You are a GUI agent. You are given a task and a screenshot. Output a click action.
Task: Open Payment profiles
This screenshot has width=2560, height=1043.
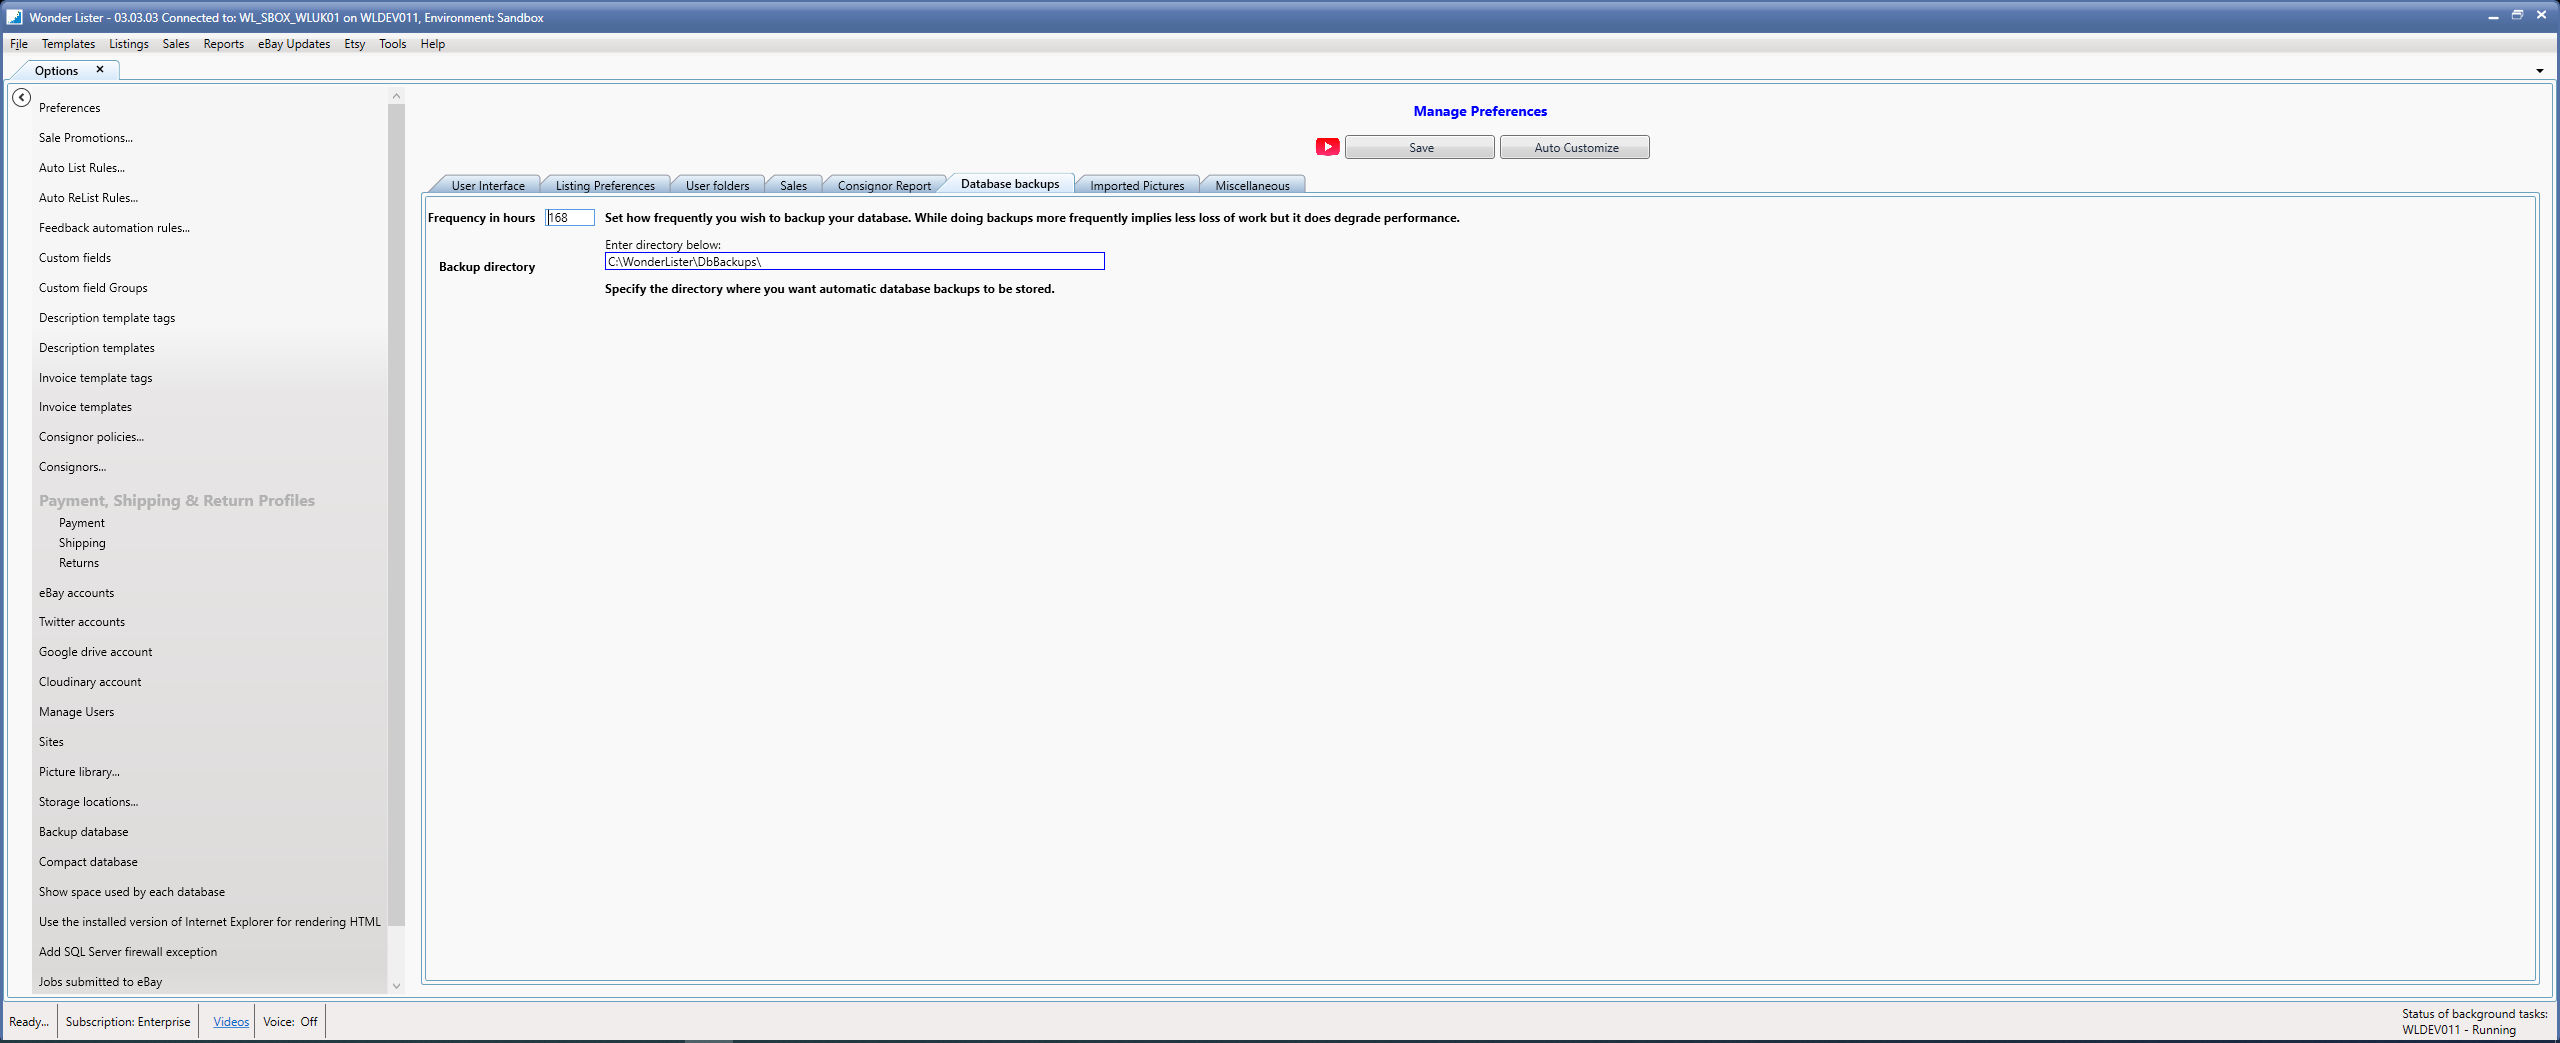(82, 523)
